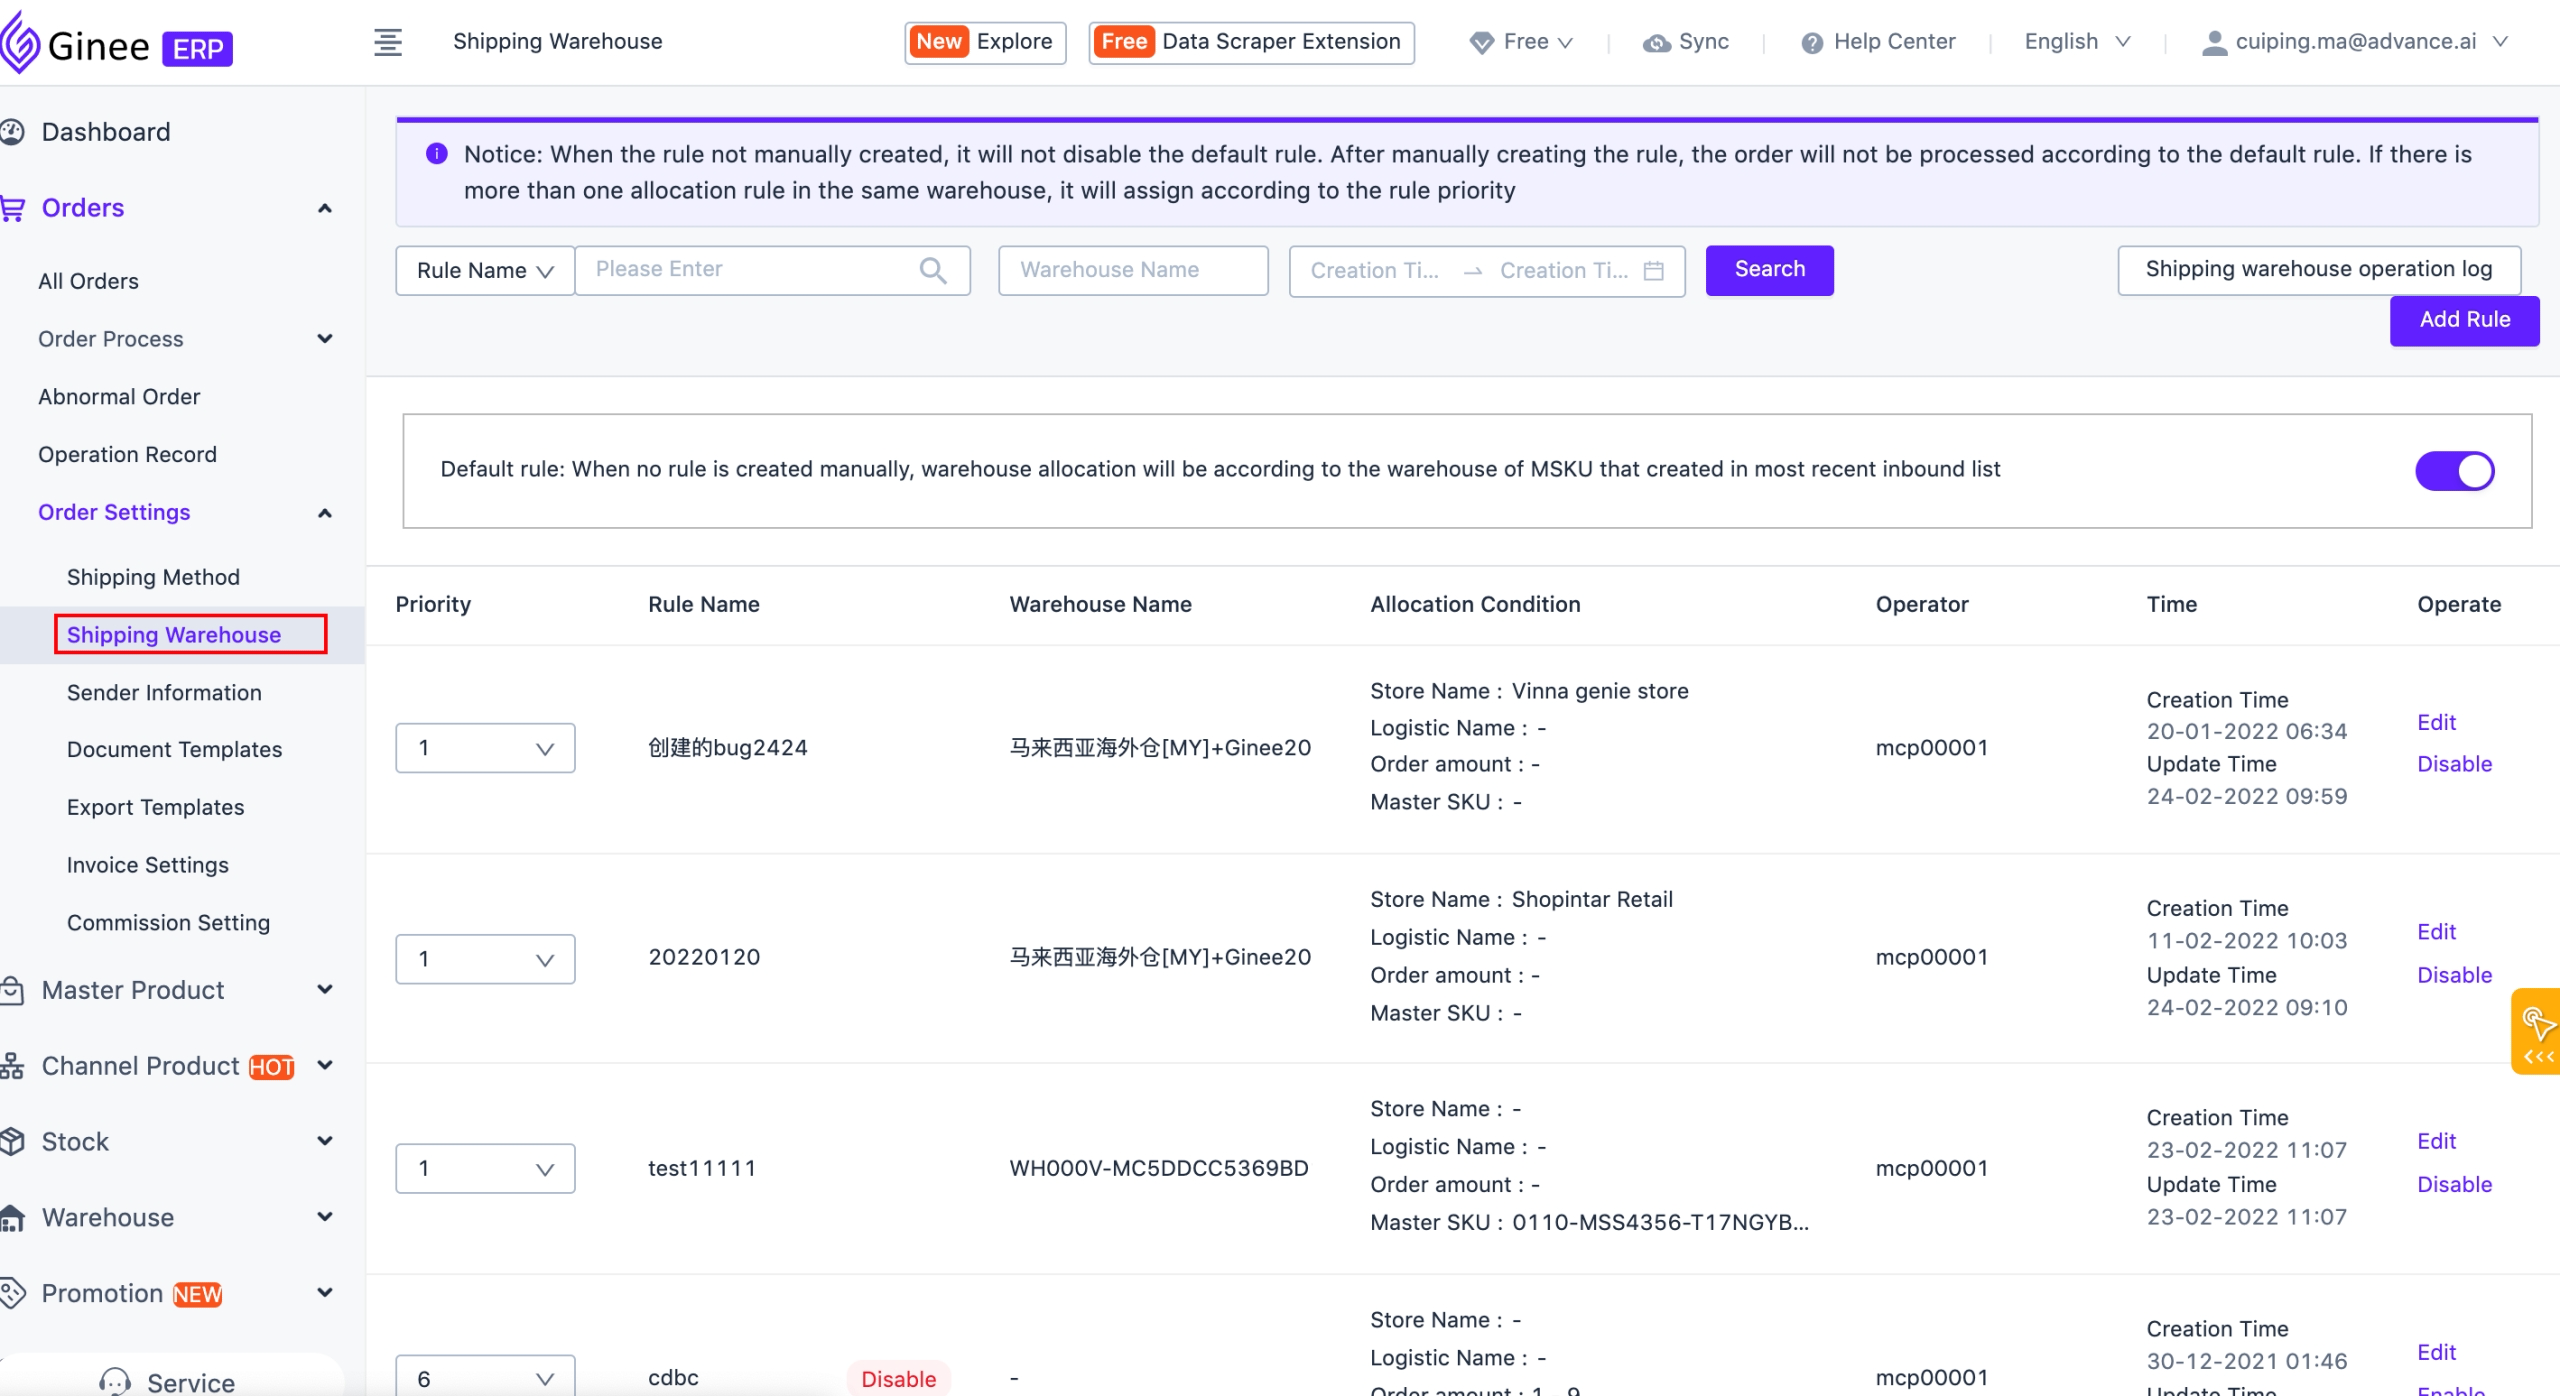Disable the test11111 rule
Screen dimensions: 2560x1396
pyautogui.click(x=2453, y=1184)
